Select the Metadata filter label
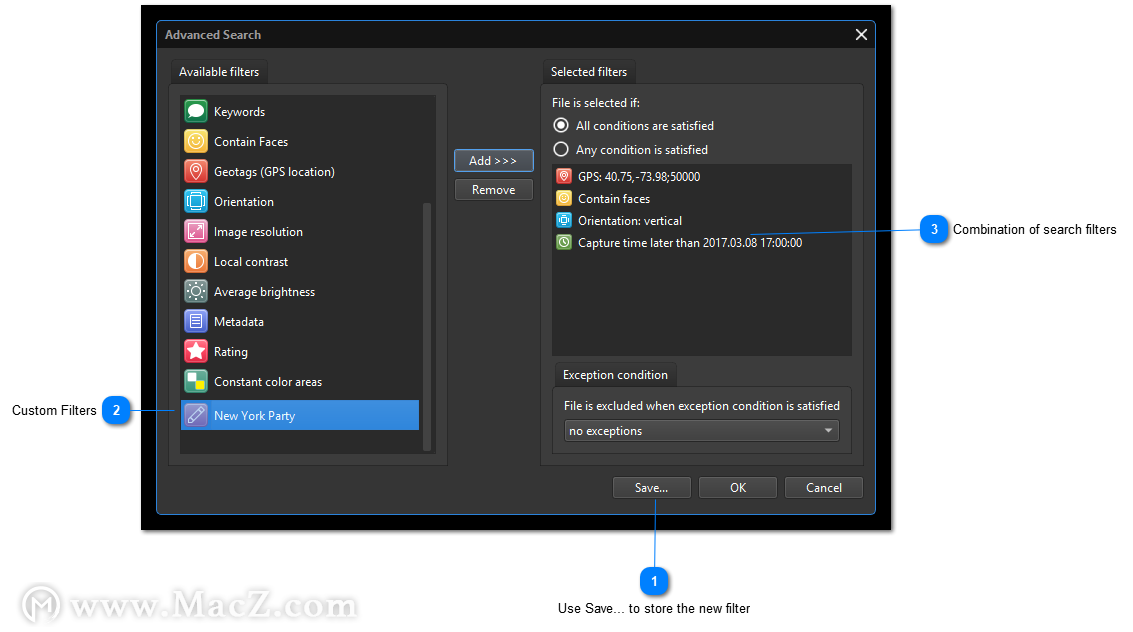The height and width of the screenshot is (632, 1133). 238,321
